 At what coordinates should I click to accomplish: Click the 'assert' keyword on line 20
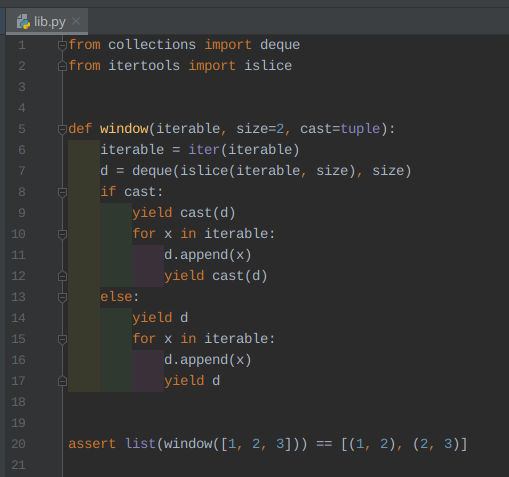tap(92, 444)
